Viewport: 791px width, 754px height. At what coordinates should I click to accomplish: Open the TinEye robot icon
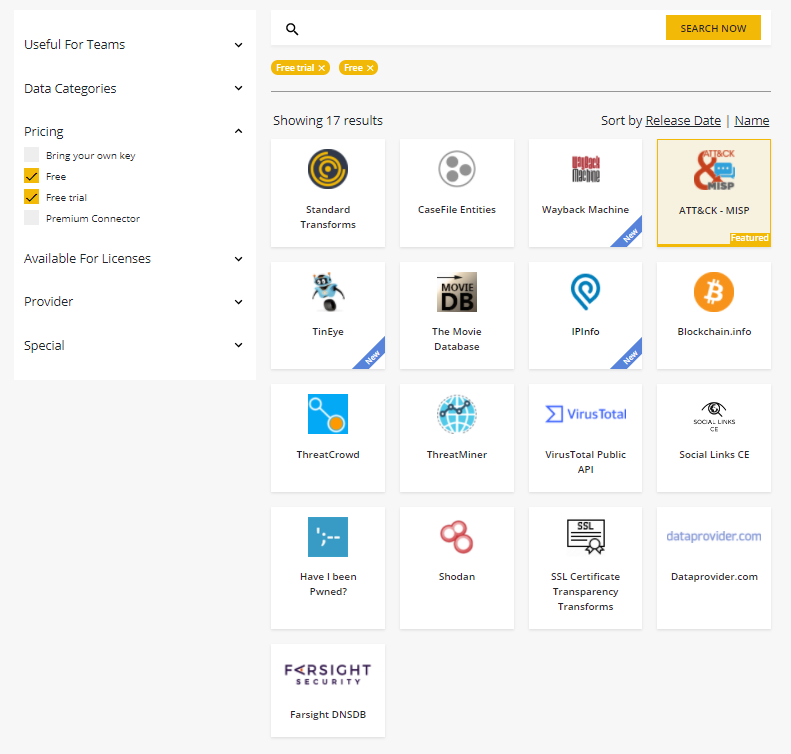pos(328,292)
